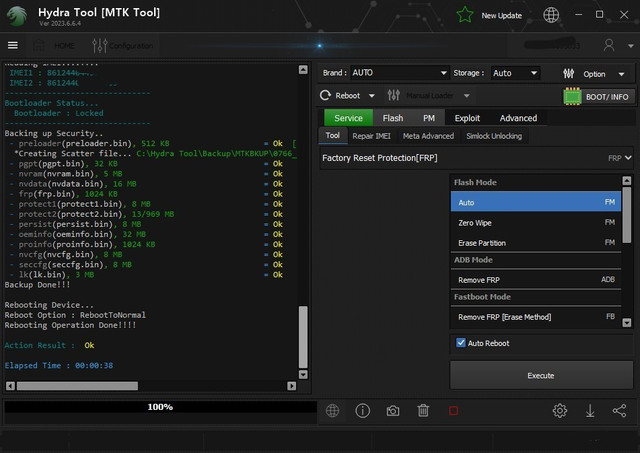Expand the Factory Reset Protection[FRP] dropdown
The image size is (640, 453).
(x=476, y=158)
